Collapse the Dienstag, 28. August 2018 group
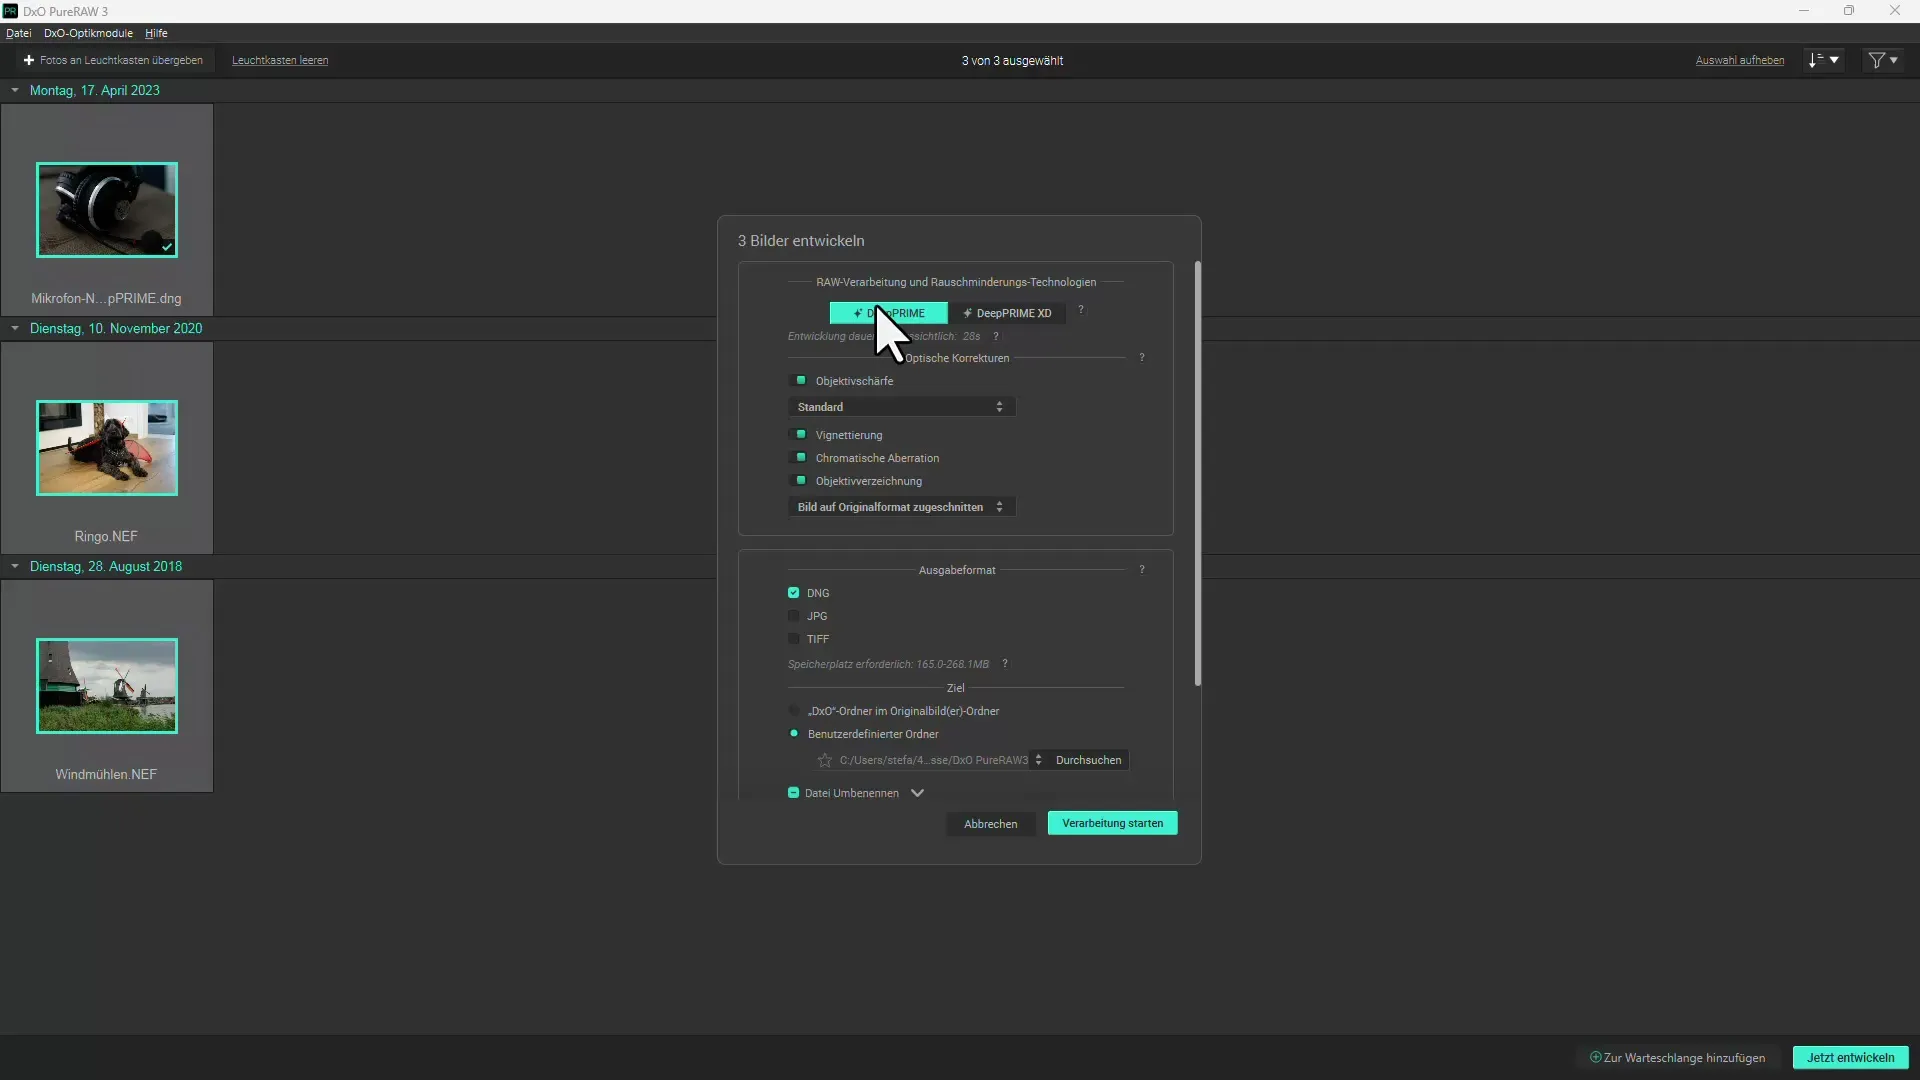Image resolution: width=1920 pixels, height=1080 pixels. [15, 566]
